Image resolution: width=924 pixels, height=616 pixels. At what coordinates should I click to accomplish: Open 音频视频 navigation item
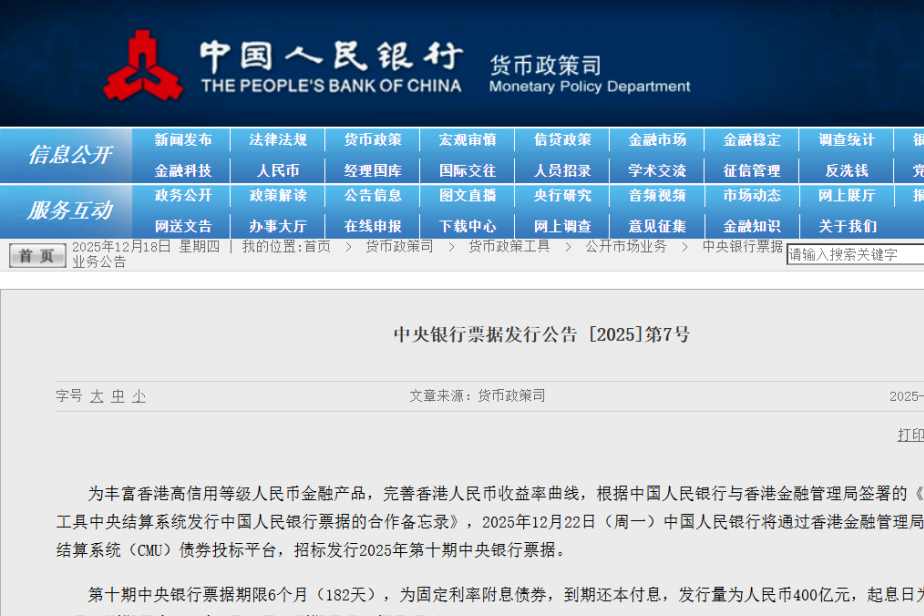(657, 195)
